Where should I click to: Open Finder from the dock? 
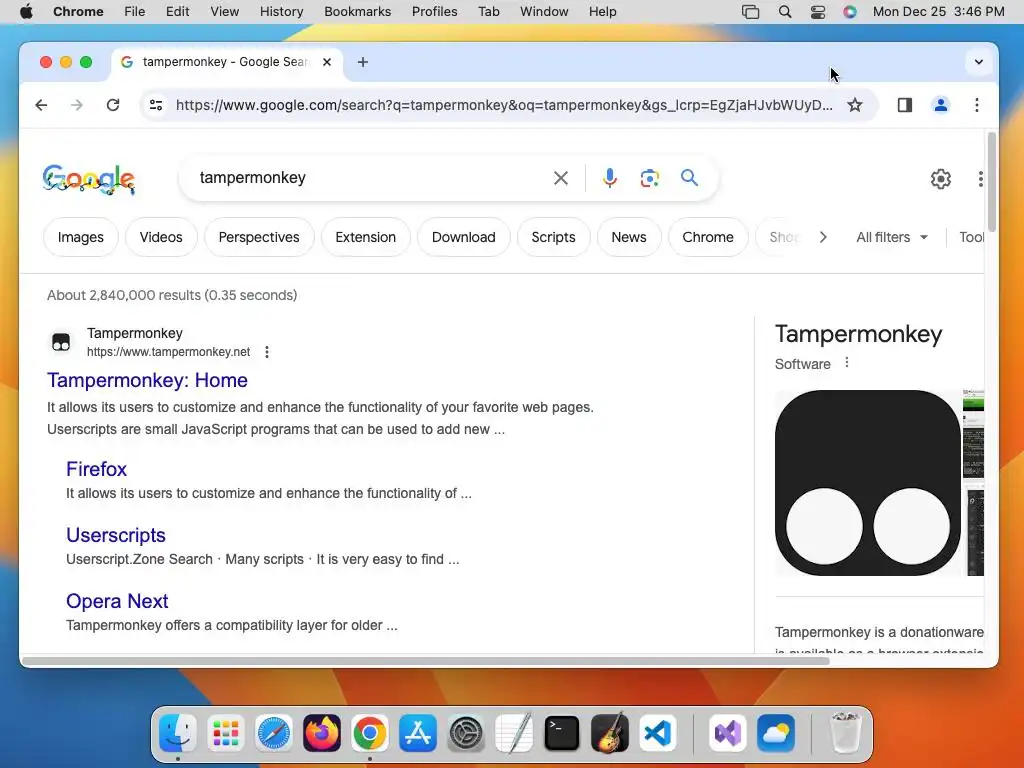[x=178, y=733]
